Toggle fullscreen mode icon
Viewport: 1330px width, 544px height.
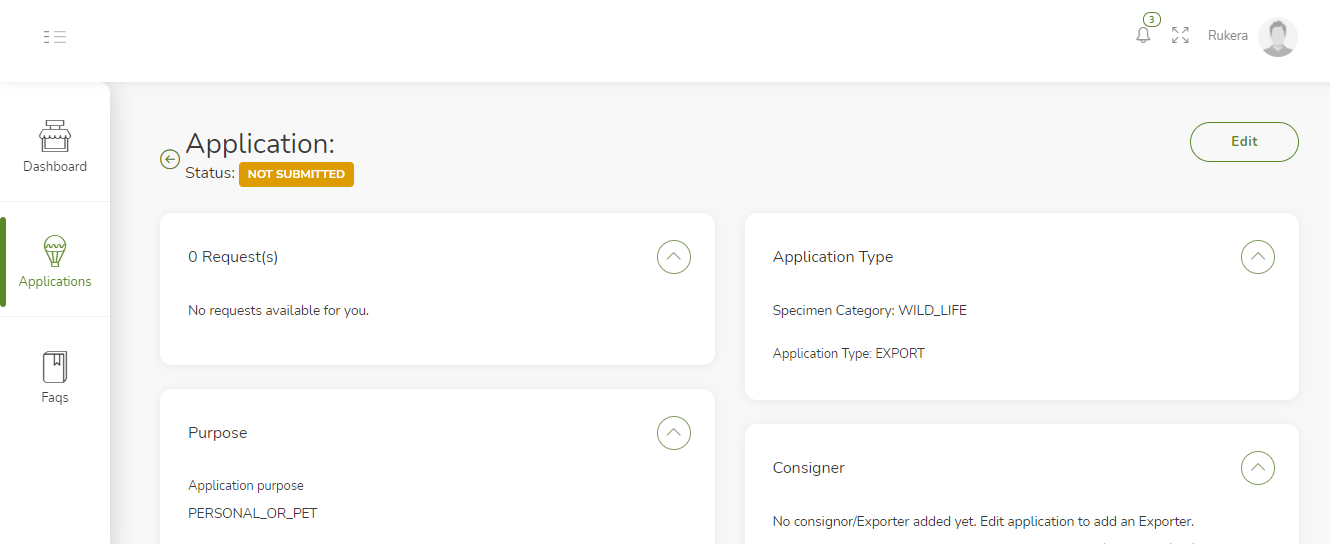pos(1180,35)
